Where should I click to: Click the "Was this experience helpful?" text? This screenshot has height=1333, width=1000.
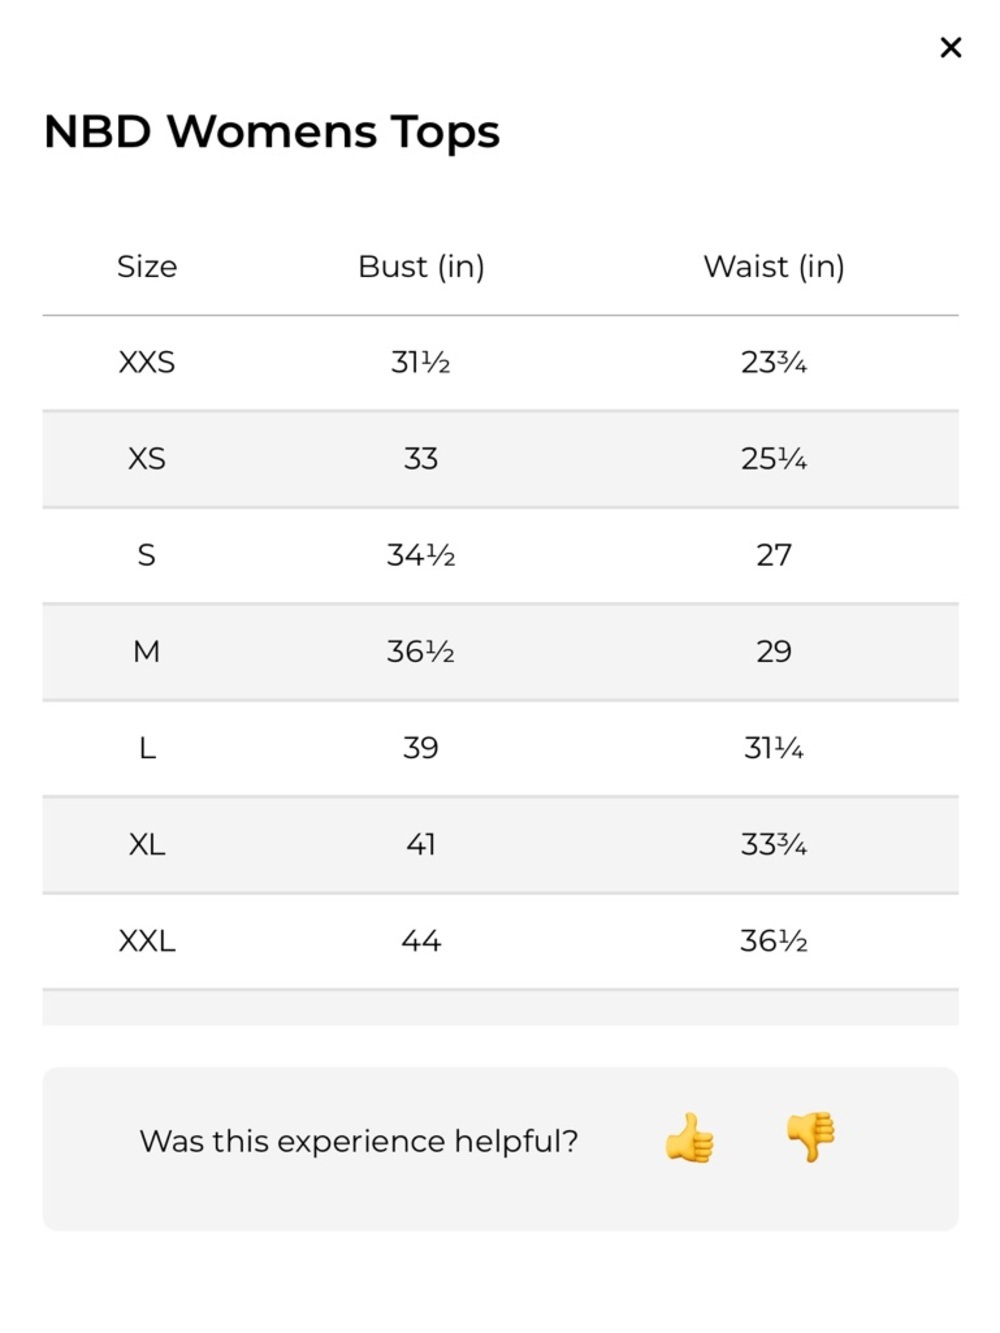pyautogui.click(x=359, y=1141)
